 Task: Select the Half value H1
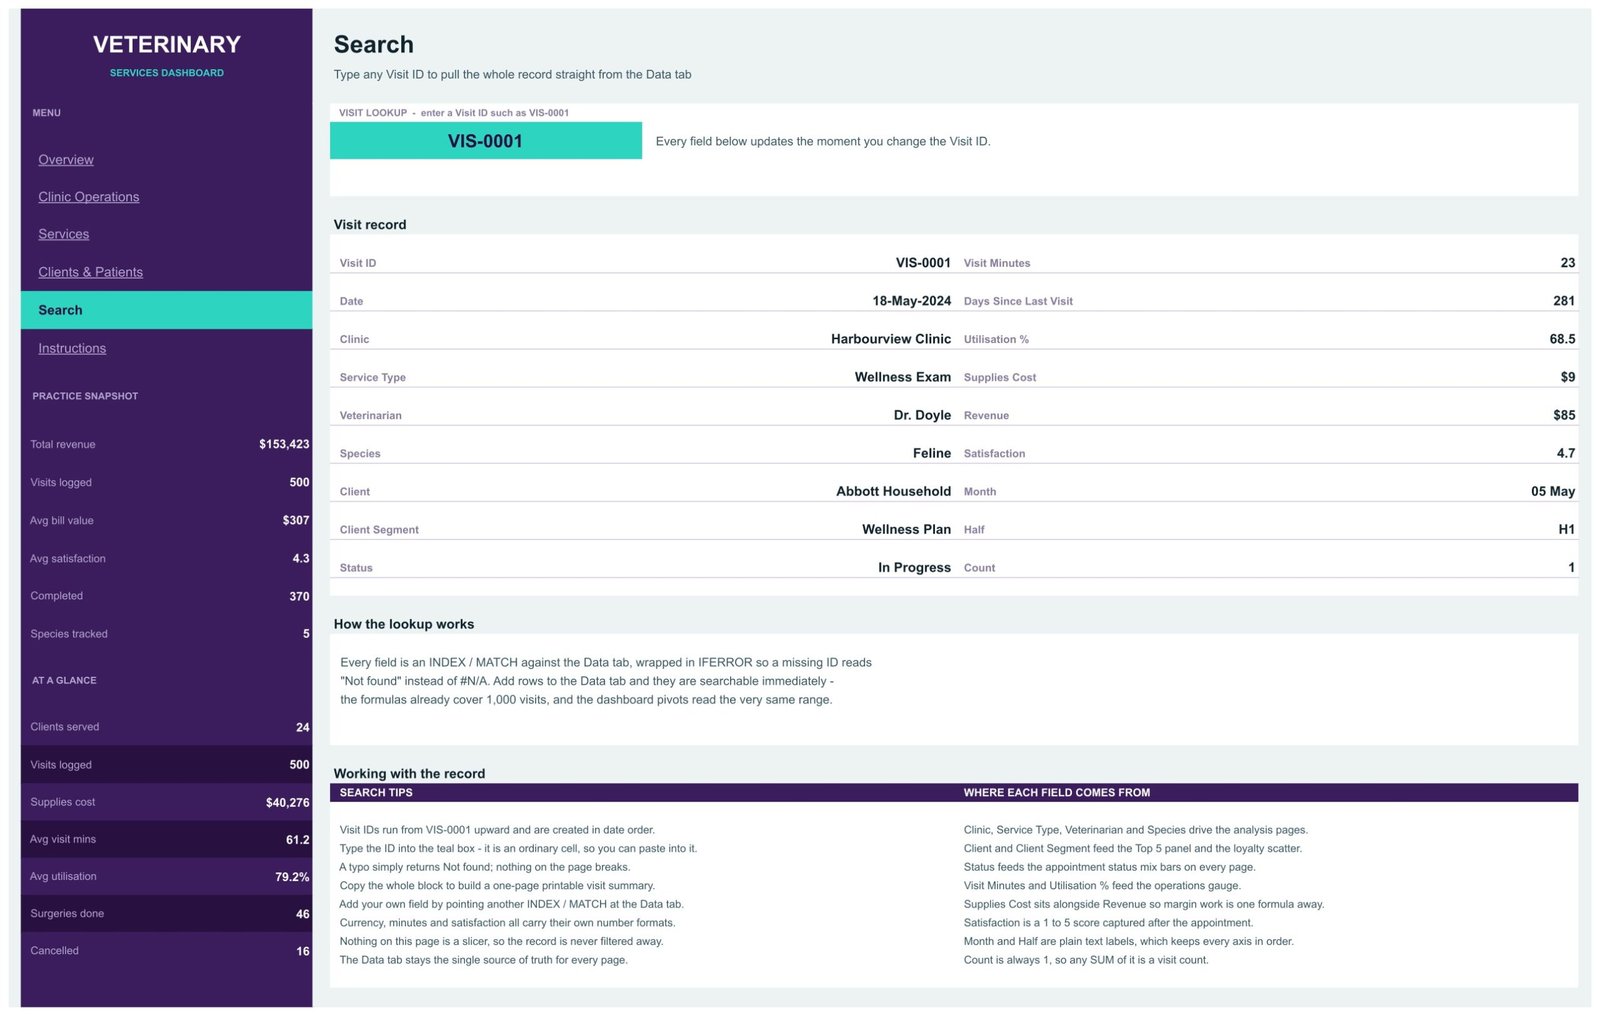tap(1567, 529)
